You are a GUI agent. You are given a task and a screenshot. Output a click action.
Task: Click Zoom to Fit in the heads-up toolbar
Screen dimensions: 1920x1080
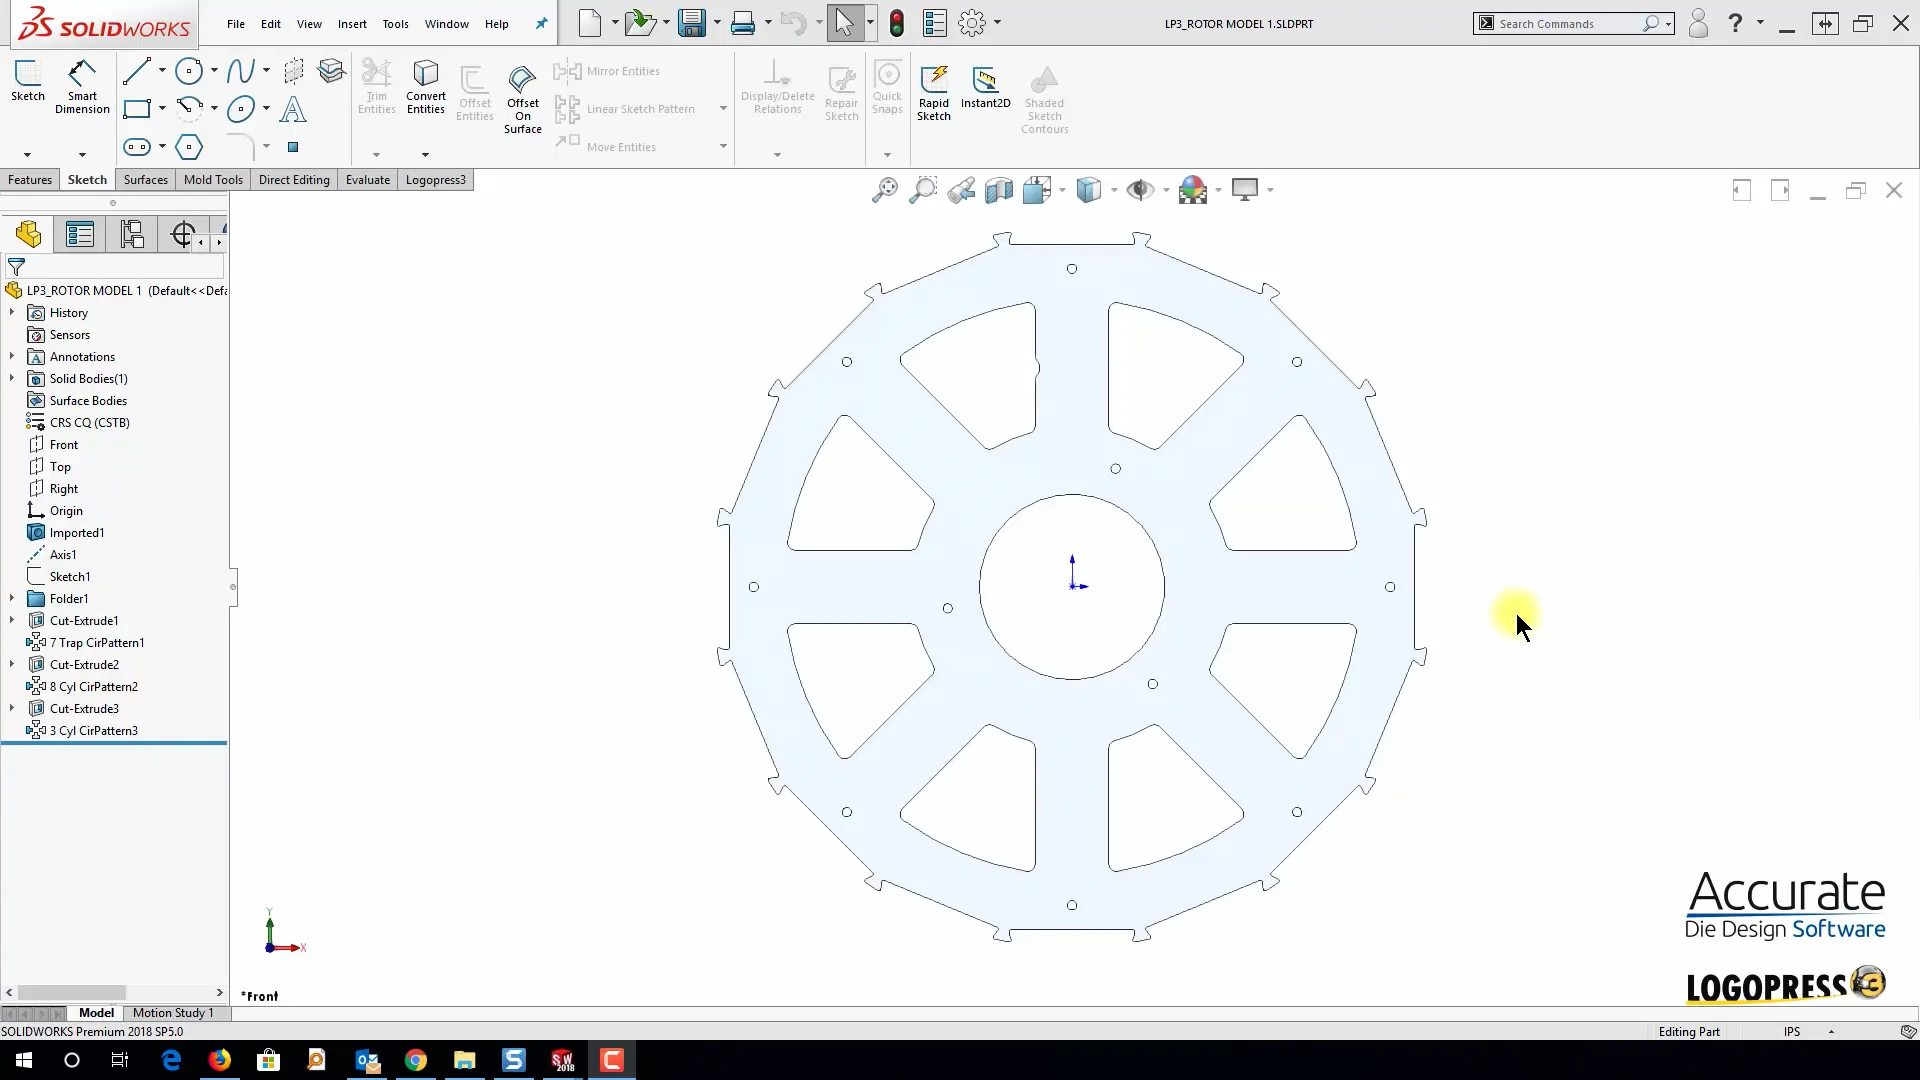(884, 190)
